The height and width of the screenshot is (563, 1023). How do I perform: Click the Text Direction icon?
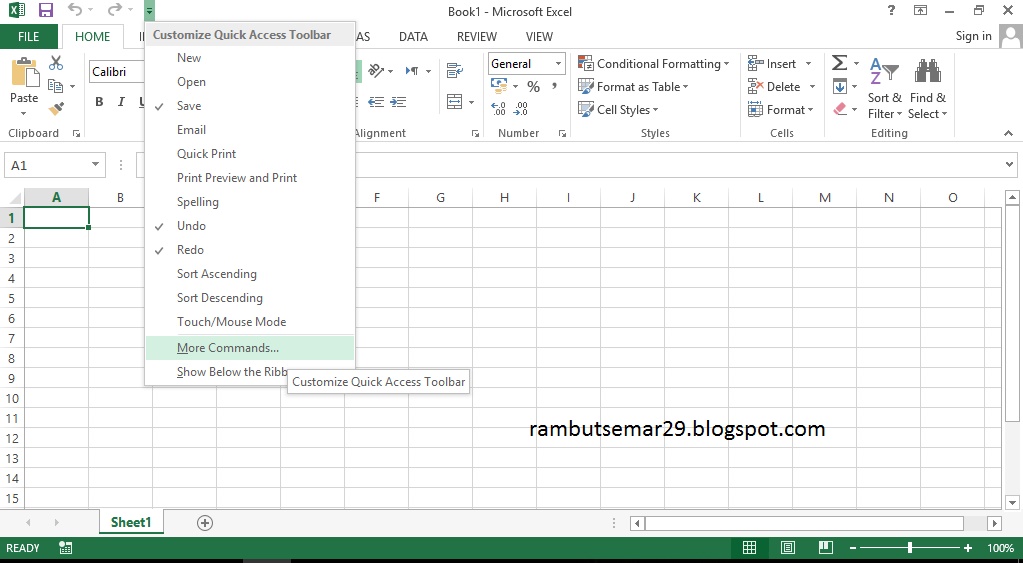coord(413,70)
